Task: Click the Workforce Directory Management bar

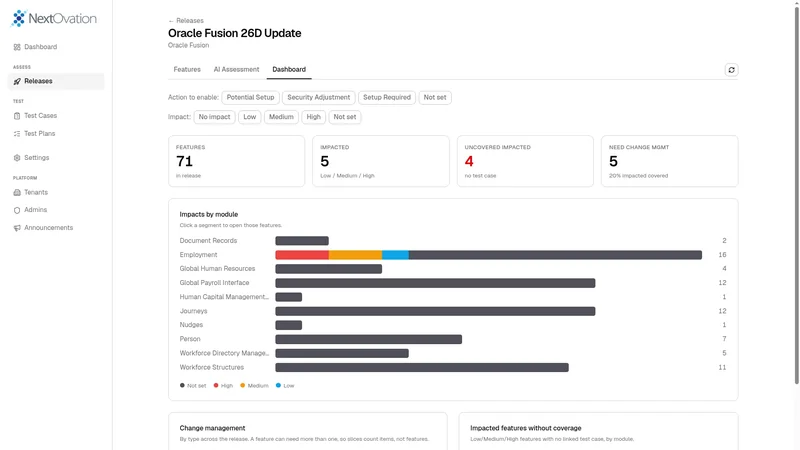Action: (342, 353)
